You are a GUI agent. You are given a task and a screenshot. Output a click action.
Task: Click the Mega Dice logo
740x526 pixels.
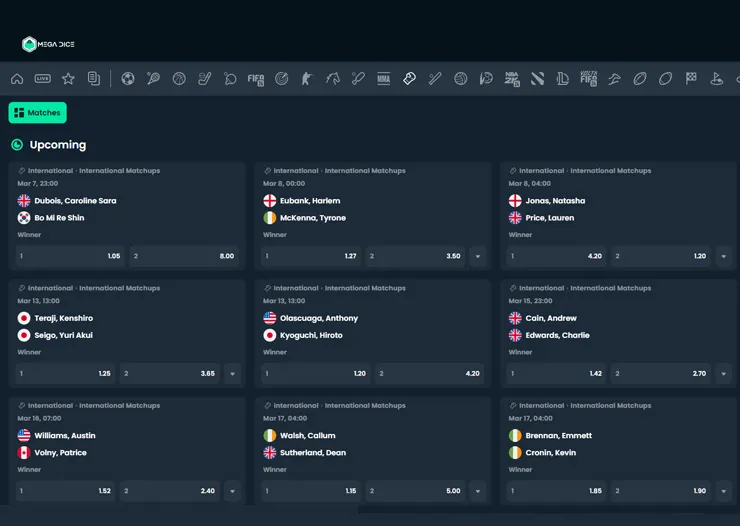click(x=49, y=44)
